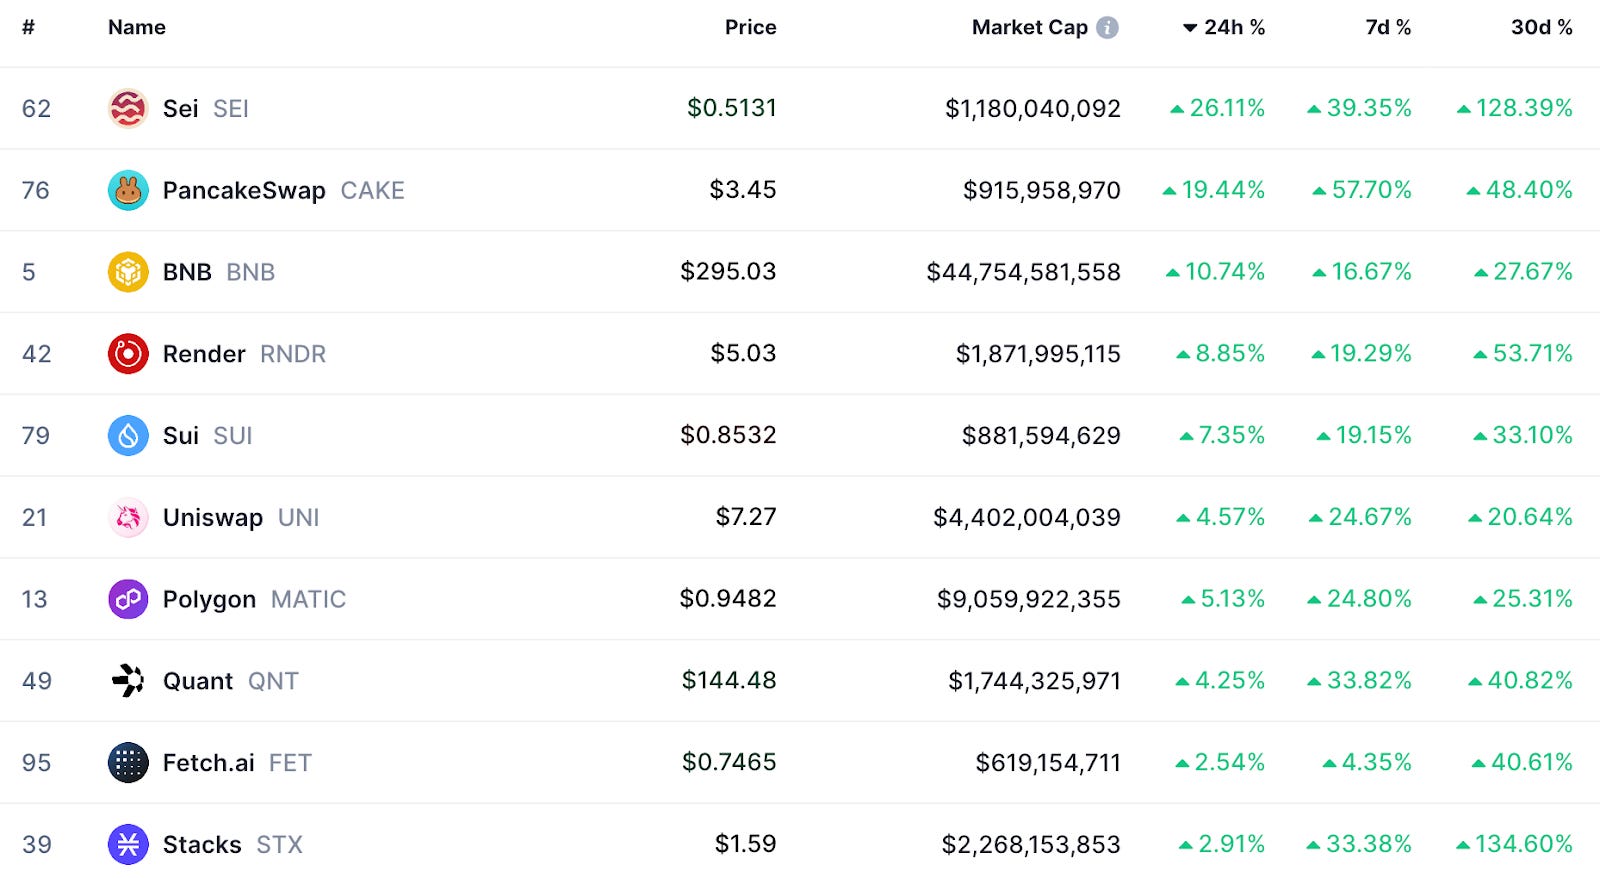Click PancakeSwap price $3.45
Image resolution: width=1600 pixels, height=878 pixels.
click(743, 190)
